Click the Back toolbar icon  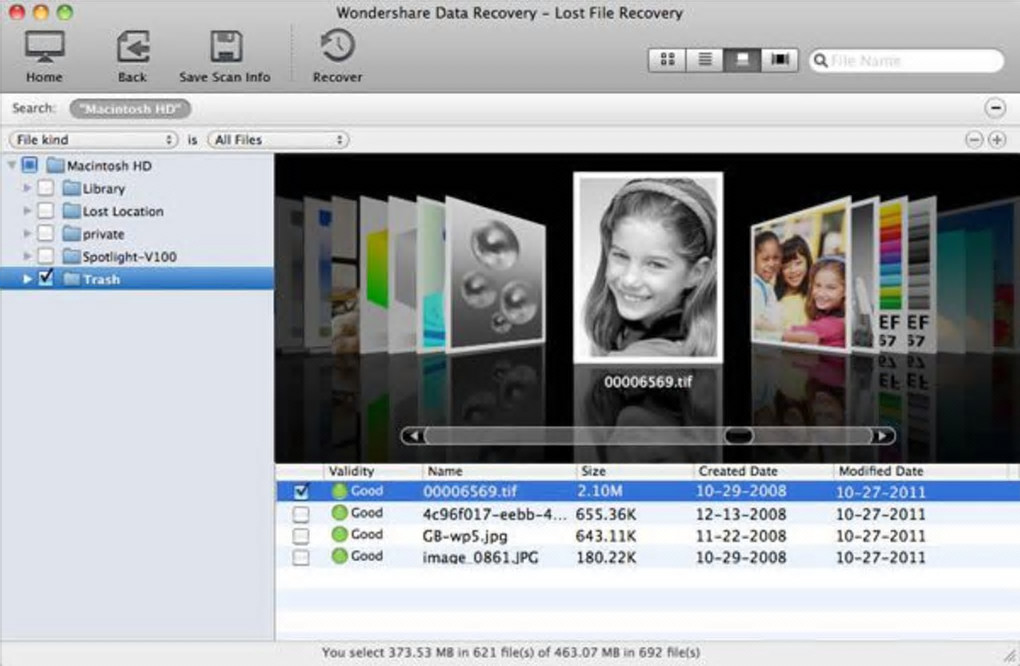pyautogui.click(x=133, y=47)
